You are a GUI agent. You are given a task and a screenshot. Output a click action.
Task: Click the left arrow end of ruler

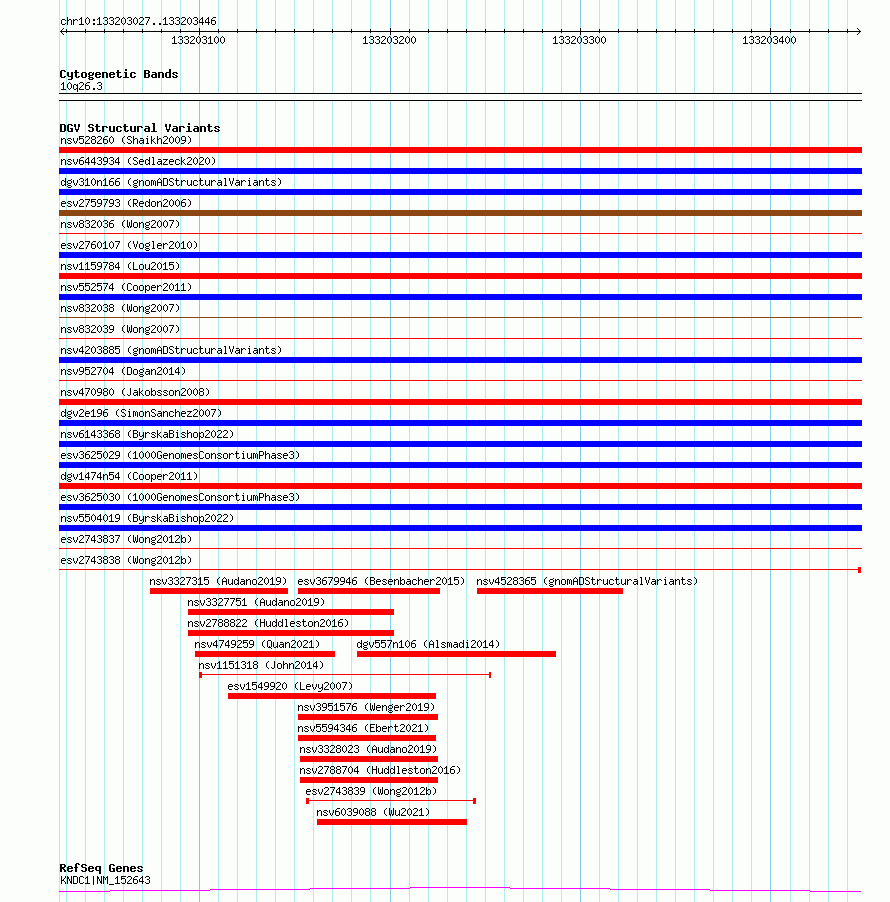63,31
